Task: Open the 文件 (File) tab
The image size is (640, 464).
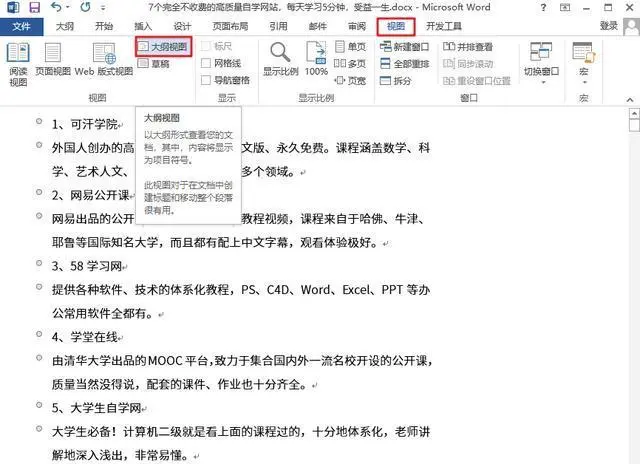Action: 21,27
